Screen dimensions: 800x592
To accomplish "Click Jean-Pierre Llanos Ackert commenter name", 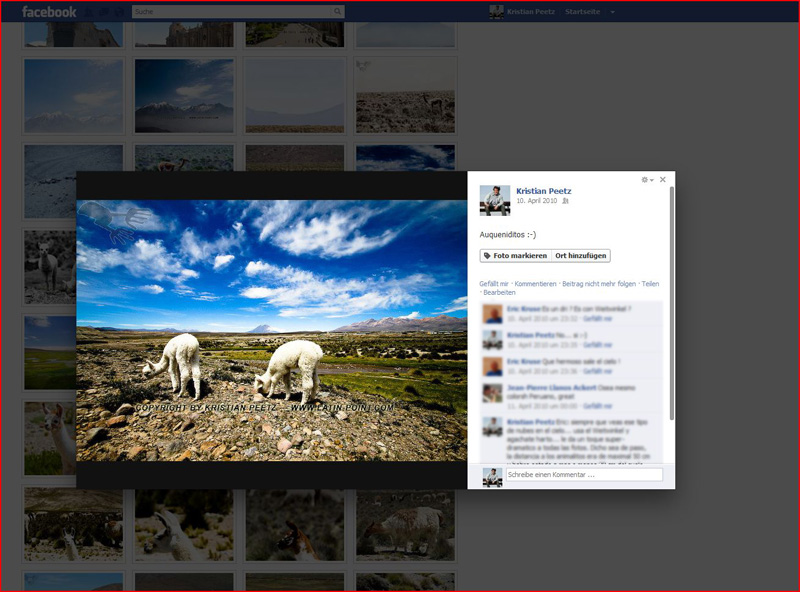I will (x=552, y=388).
